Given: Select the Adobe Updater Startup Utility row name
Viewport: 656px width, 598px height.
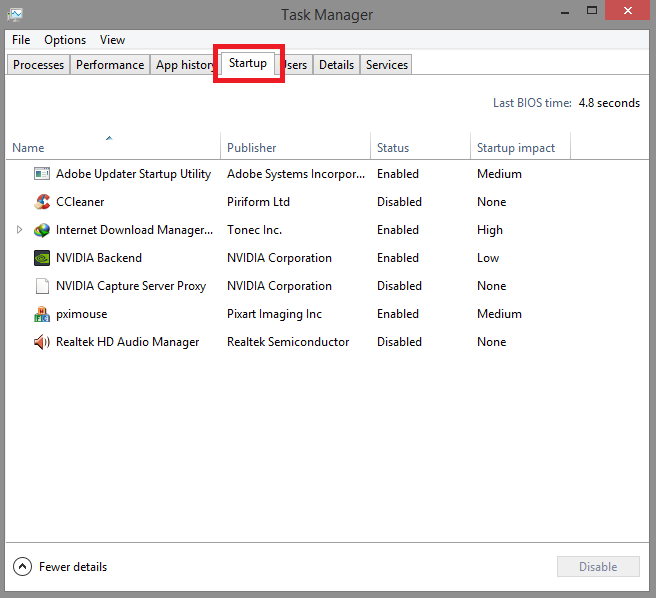Looking at the screenshot, I should [x=133, y=174].
